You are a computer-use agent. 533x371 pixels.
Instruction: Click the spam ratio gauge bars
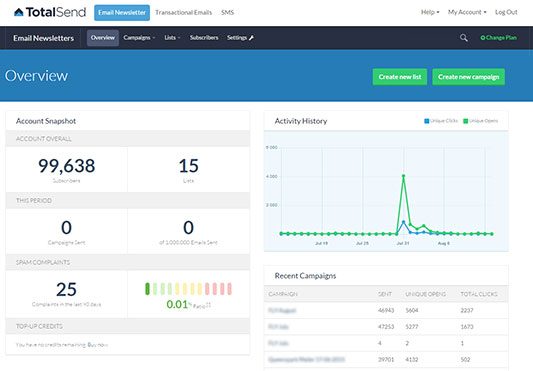point(188,289)
